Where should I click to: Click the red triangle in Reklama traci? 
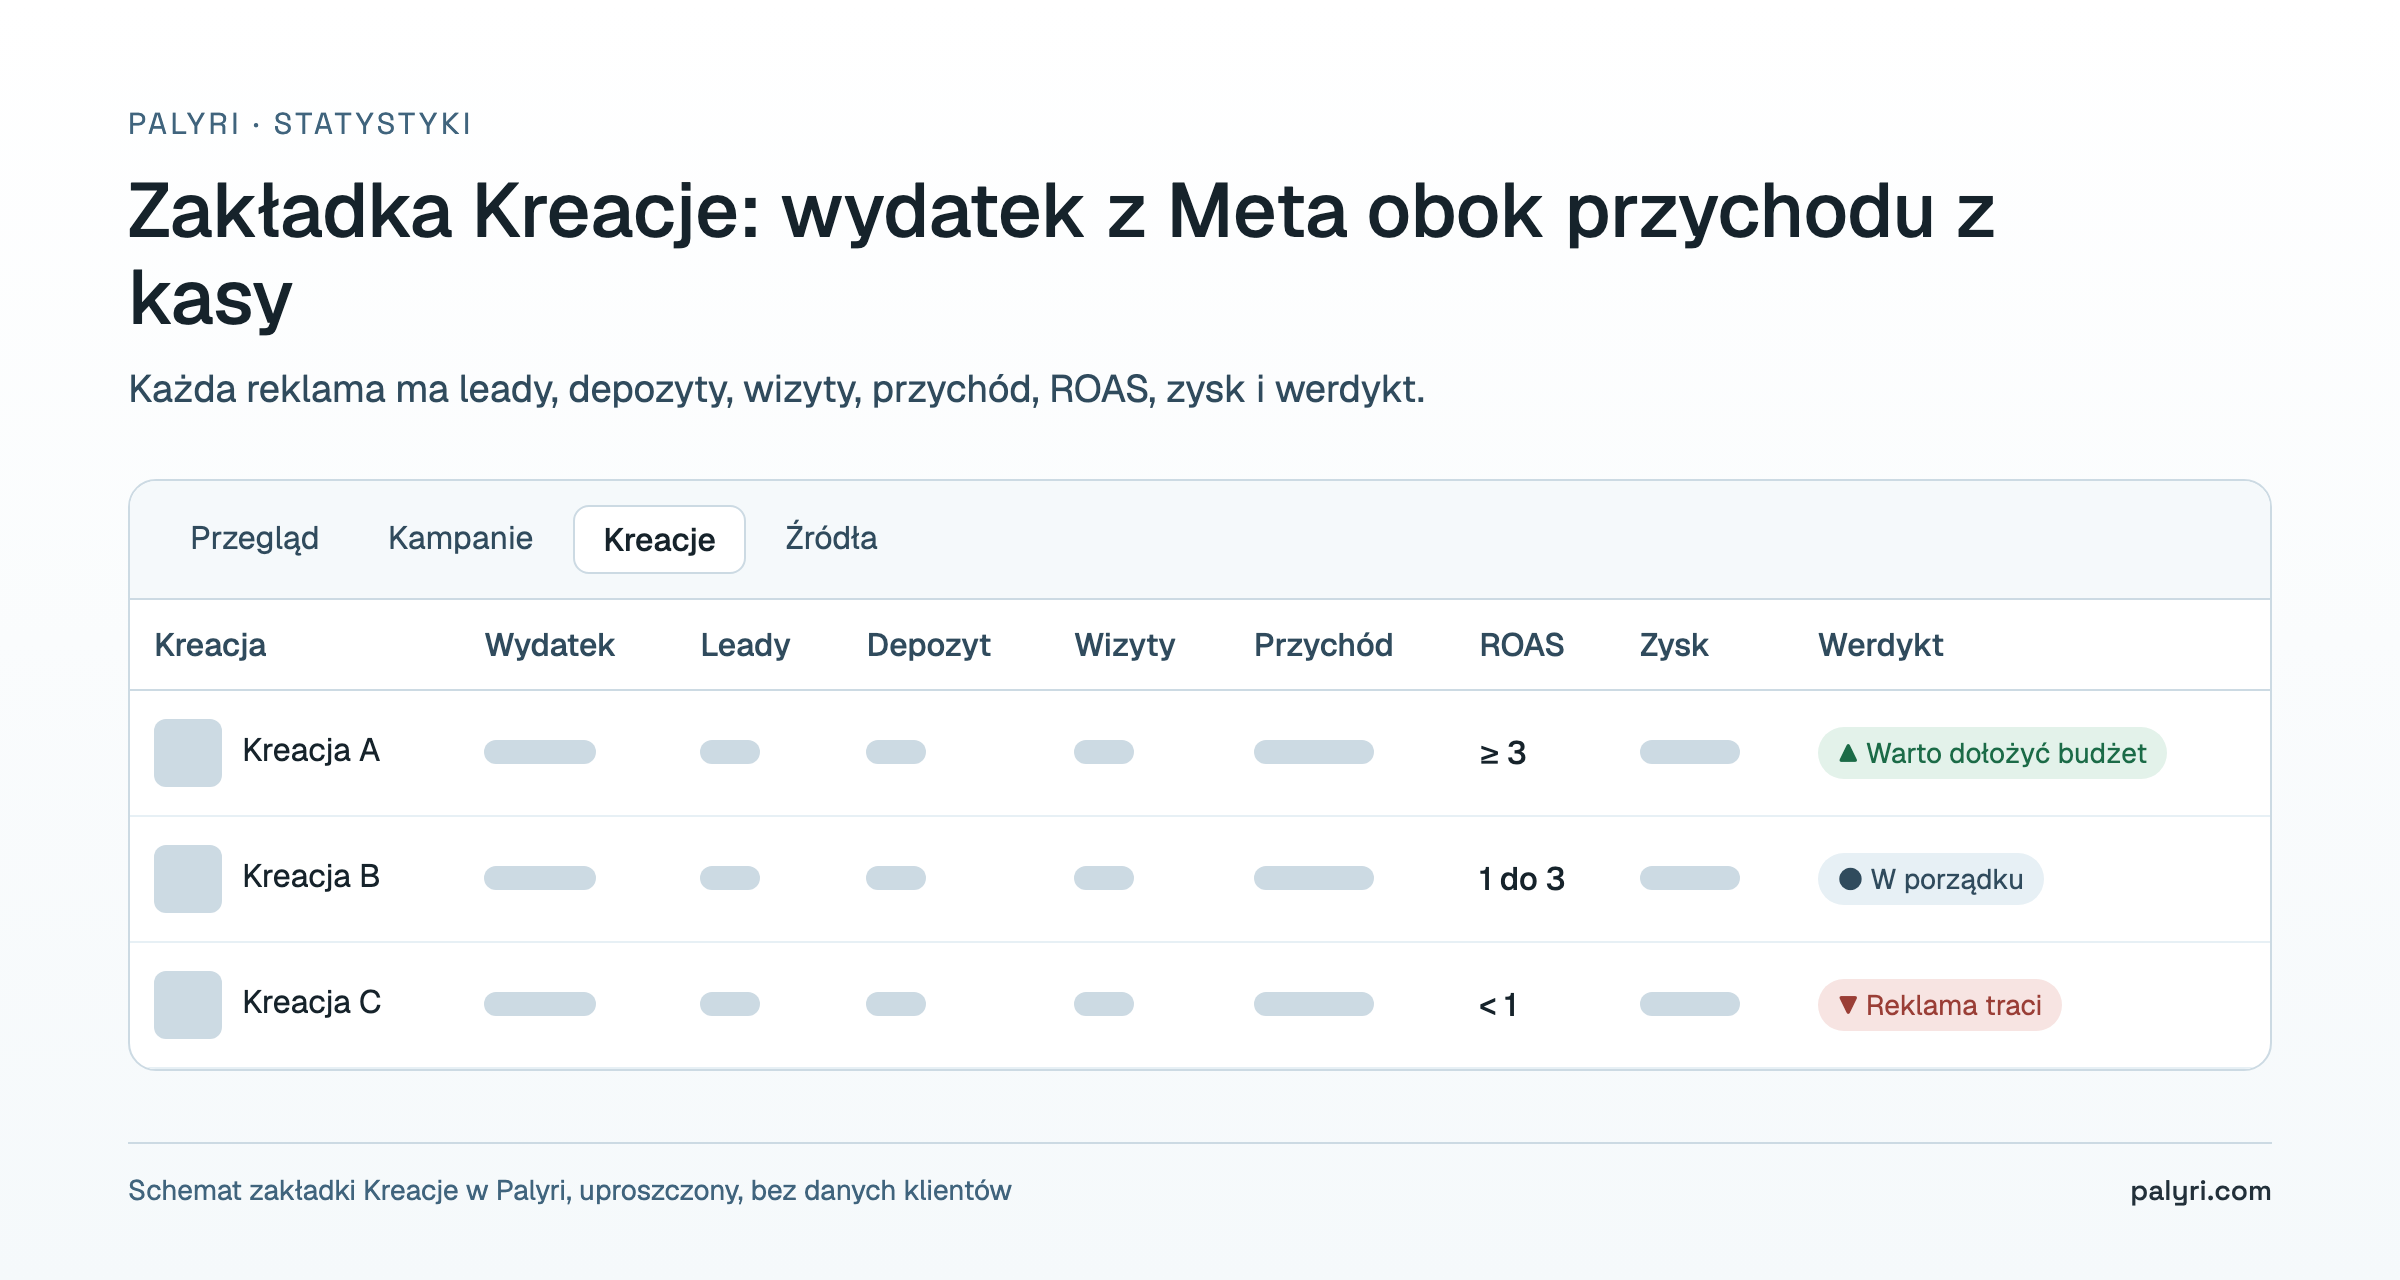1848,1005
